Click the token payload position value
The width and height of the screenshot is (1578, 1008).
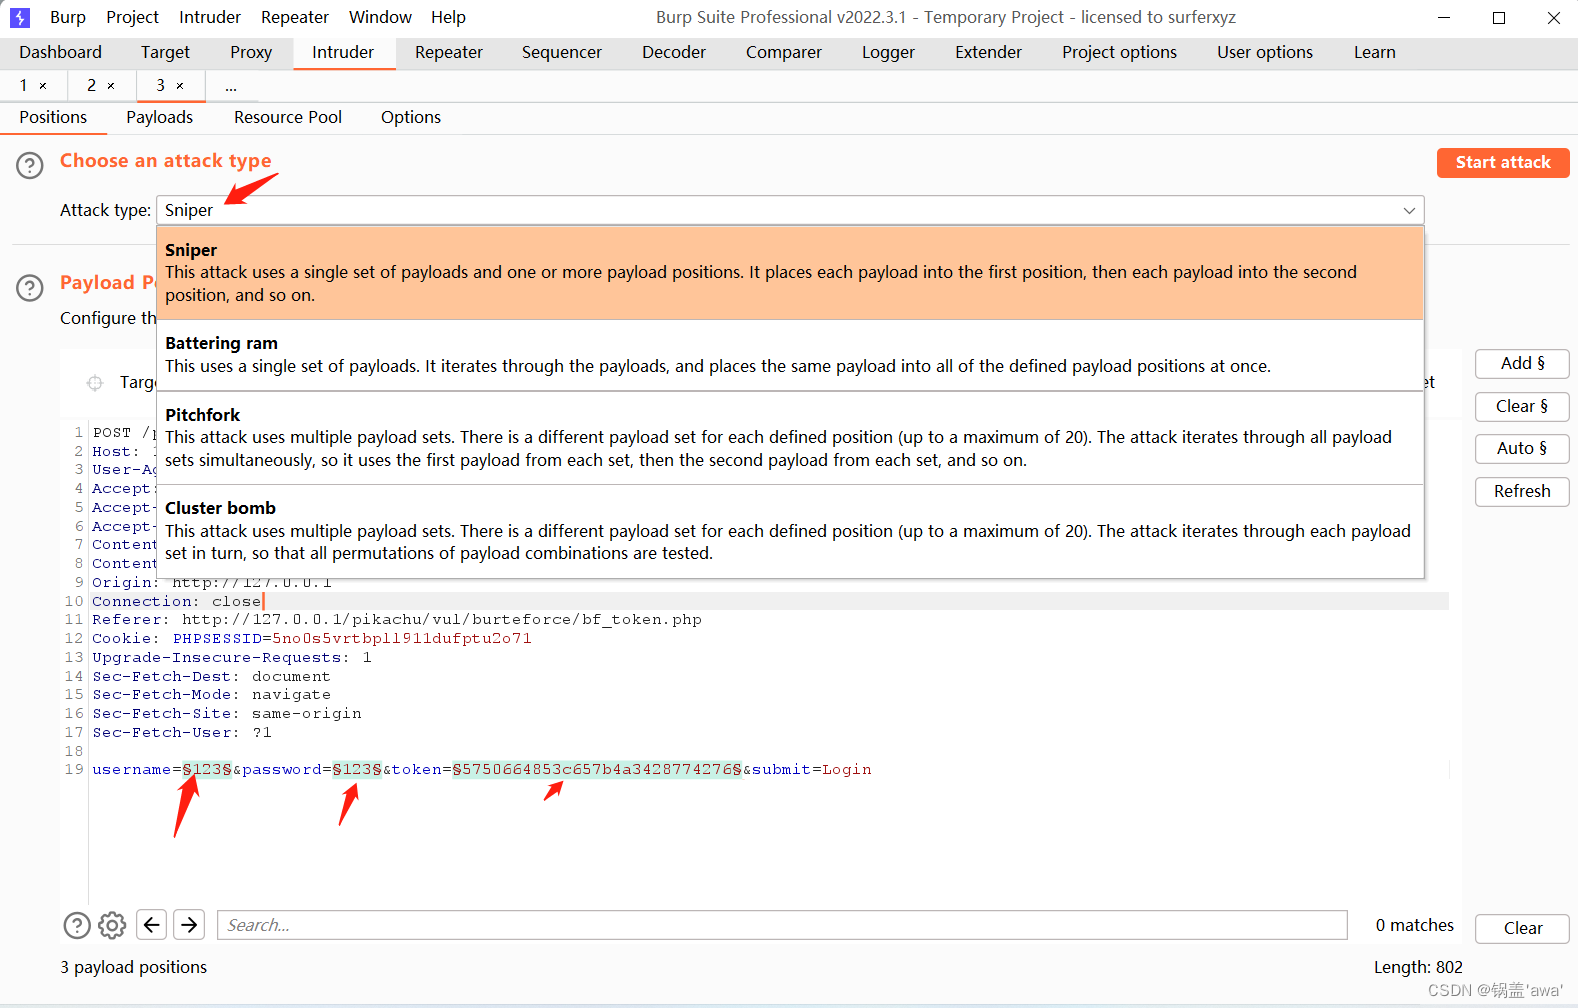point(597,769)
